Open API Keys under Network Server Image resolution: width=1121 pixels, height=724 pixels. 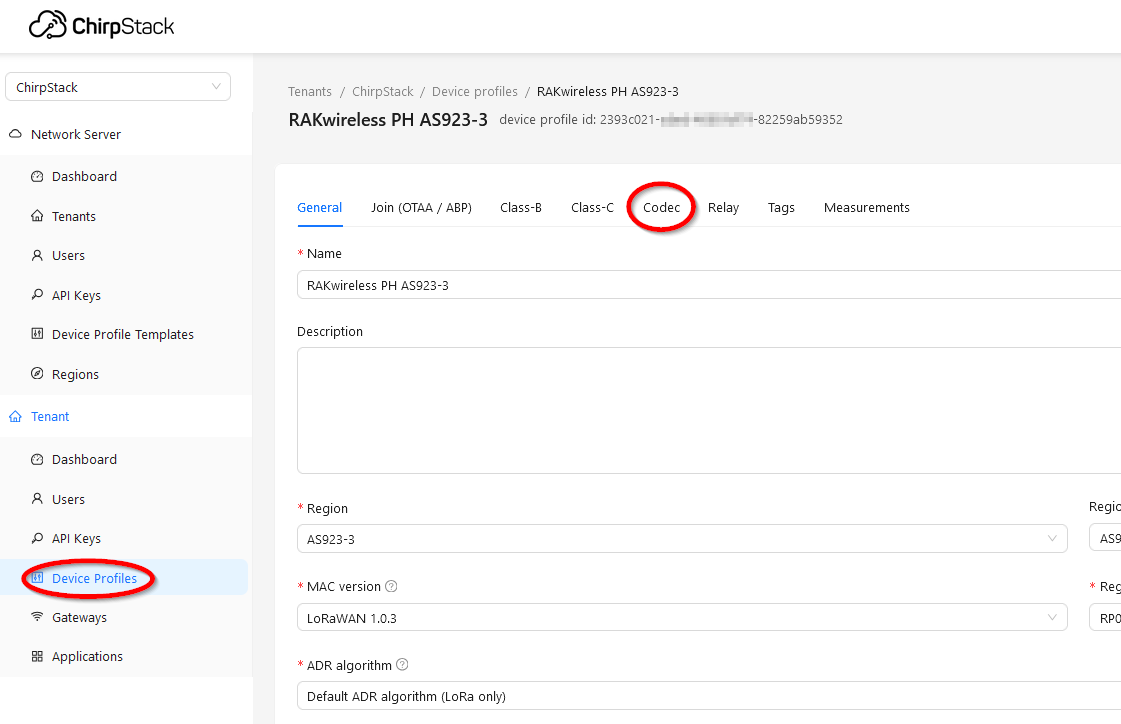(76, 296)
